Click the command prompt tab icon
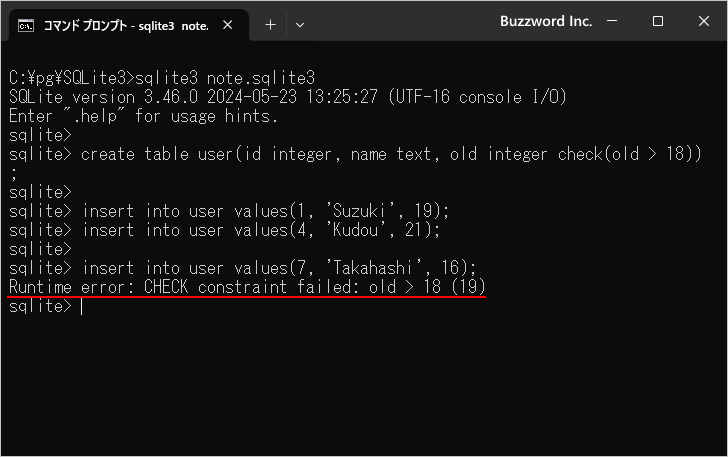Screen dimensions: 728x457 click(28, 25)
